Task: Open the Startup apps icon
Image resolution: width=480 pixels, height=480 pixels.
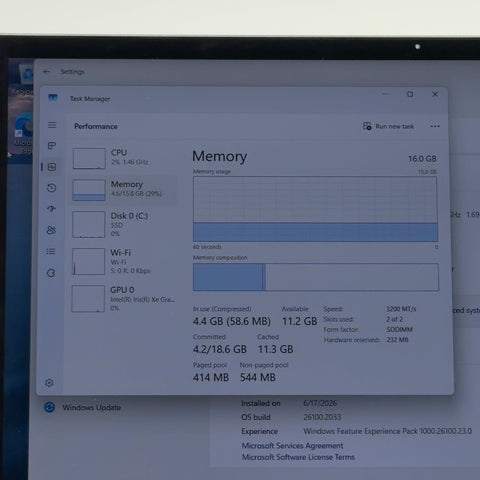Action: (51, 209)
